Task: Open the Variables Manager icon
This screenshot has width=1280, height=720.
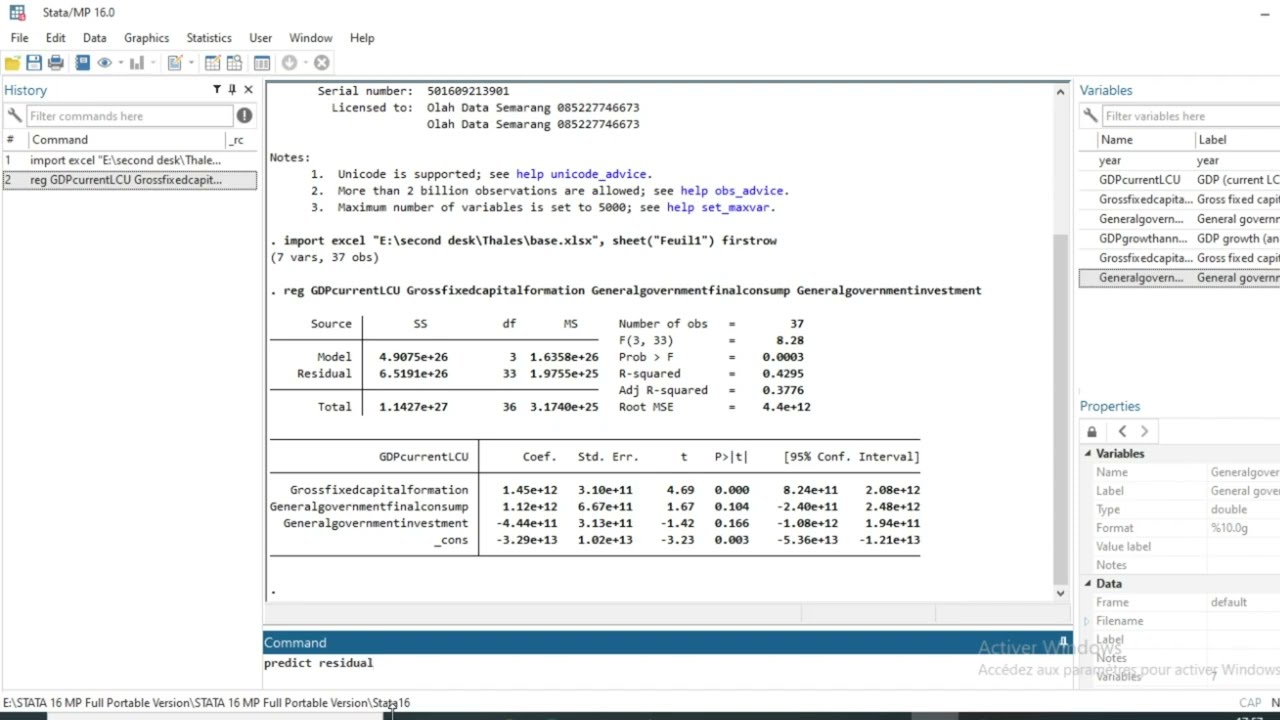Action: coord(262,63)
